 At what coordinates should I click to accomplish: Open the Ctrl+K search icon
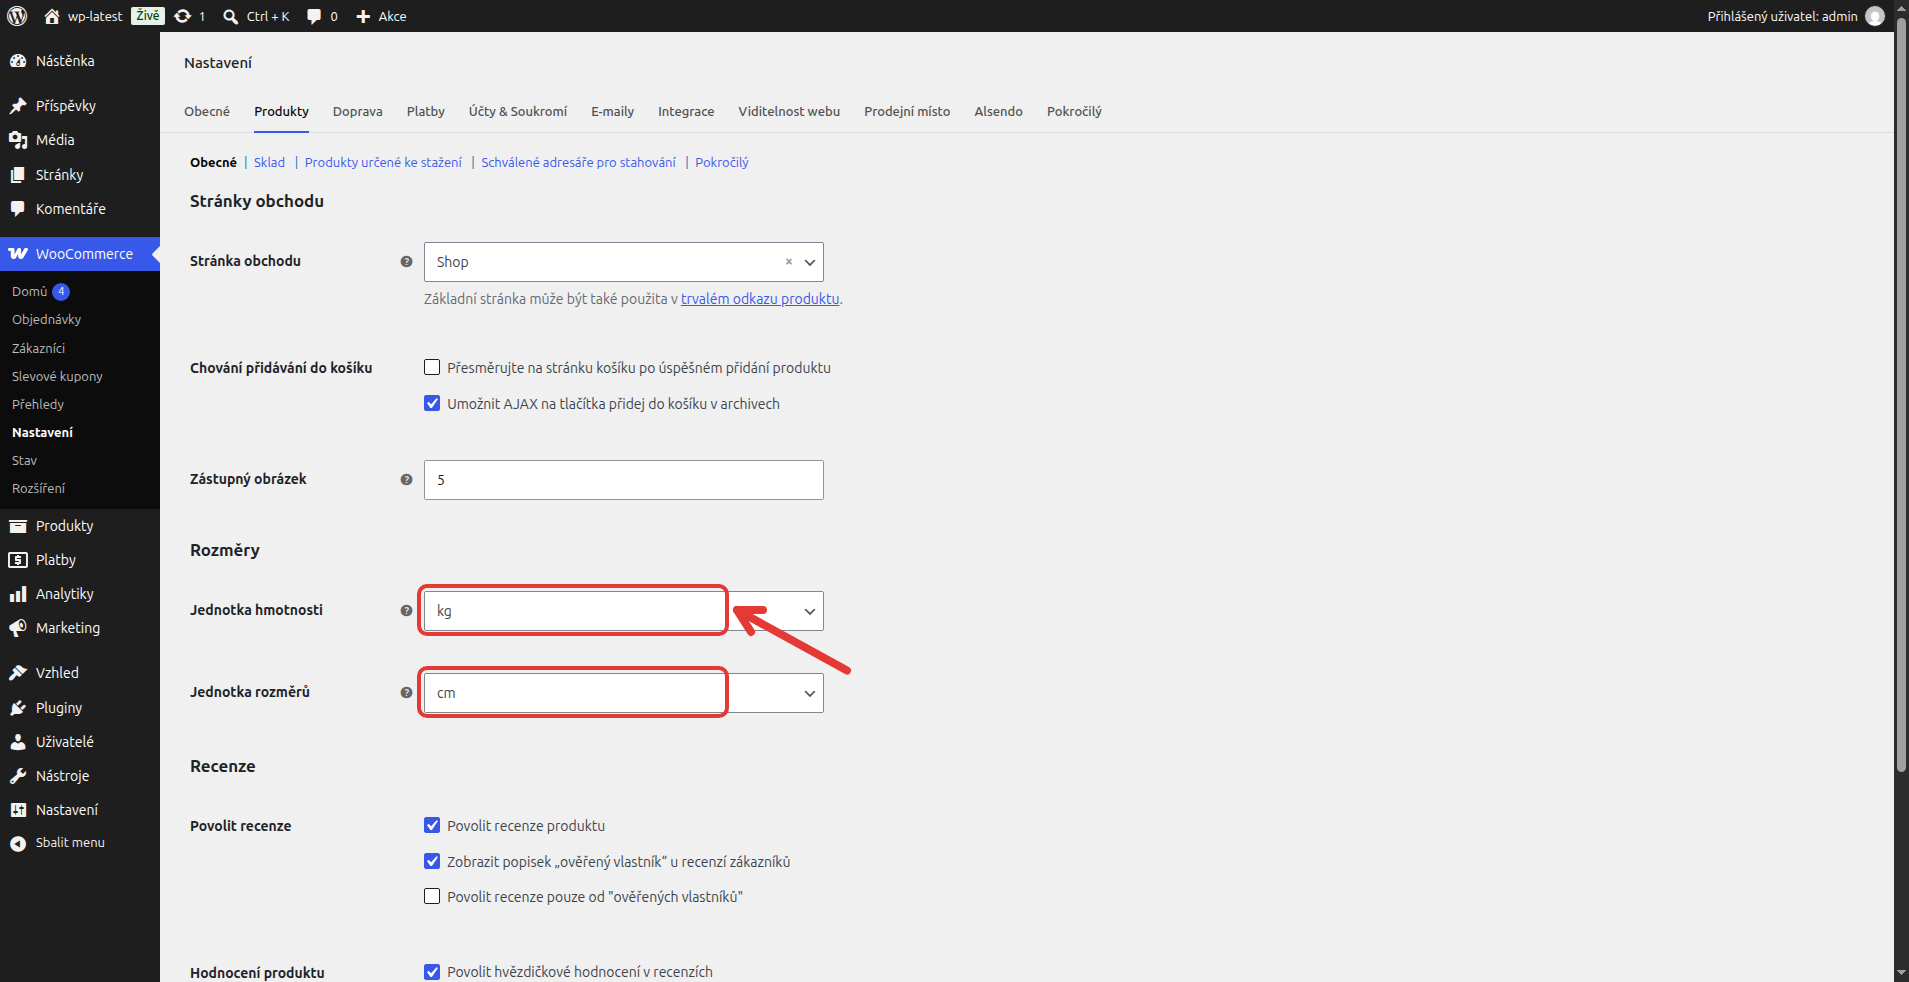[231, 16]
